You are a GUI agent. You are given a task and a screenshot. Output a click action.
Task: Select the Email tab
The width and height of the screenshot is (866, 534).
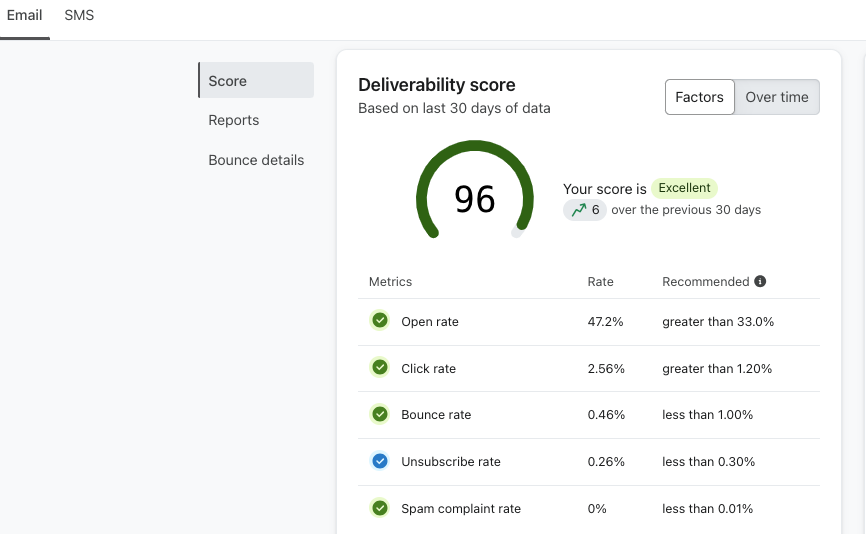(x=25, y=16)
